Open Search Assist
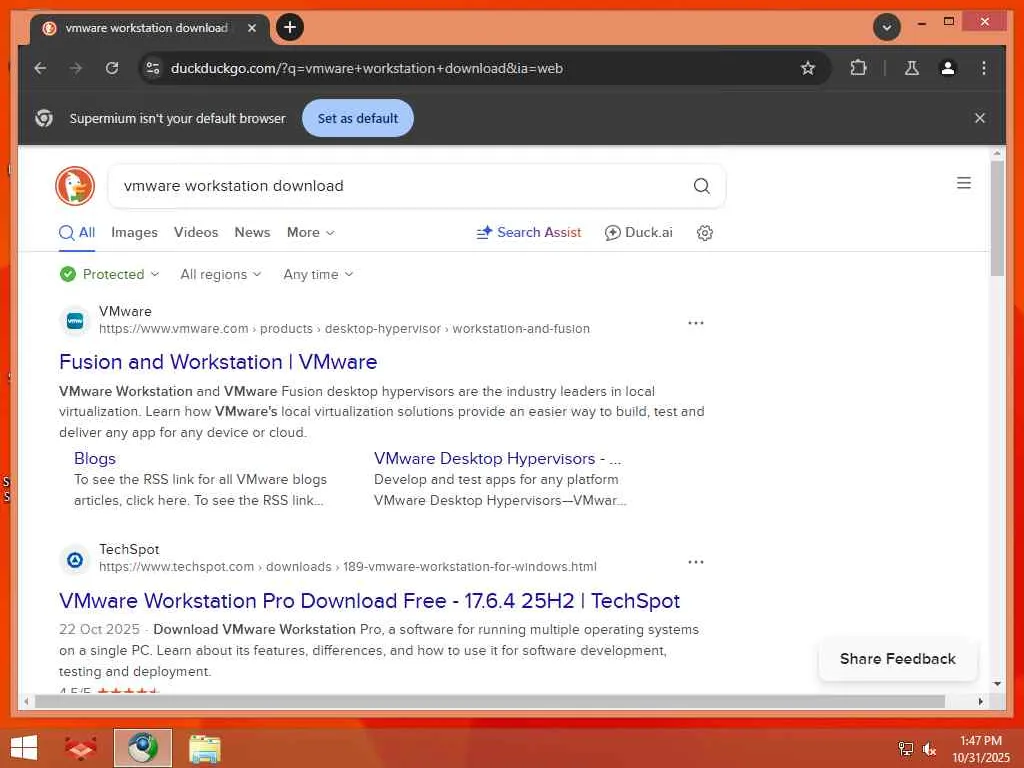1024x768 pixels. coord(528,232)
